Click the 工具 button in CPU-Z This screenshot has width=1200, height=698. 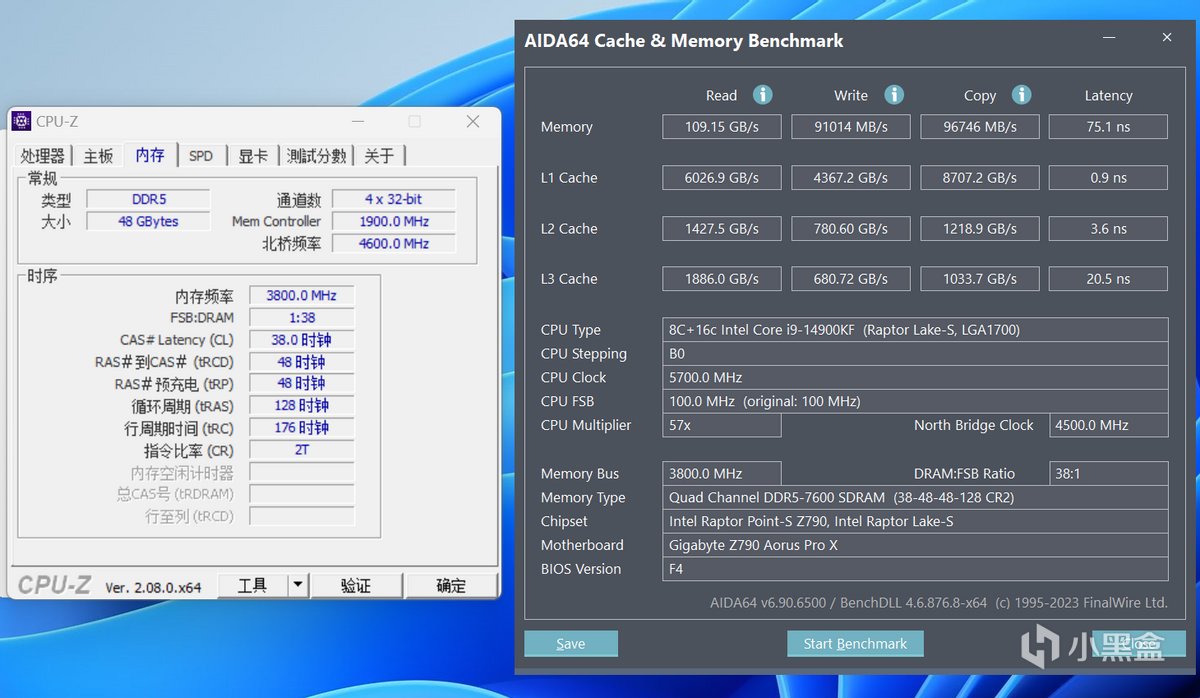click(x=252, y=586)
